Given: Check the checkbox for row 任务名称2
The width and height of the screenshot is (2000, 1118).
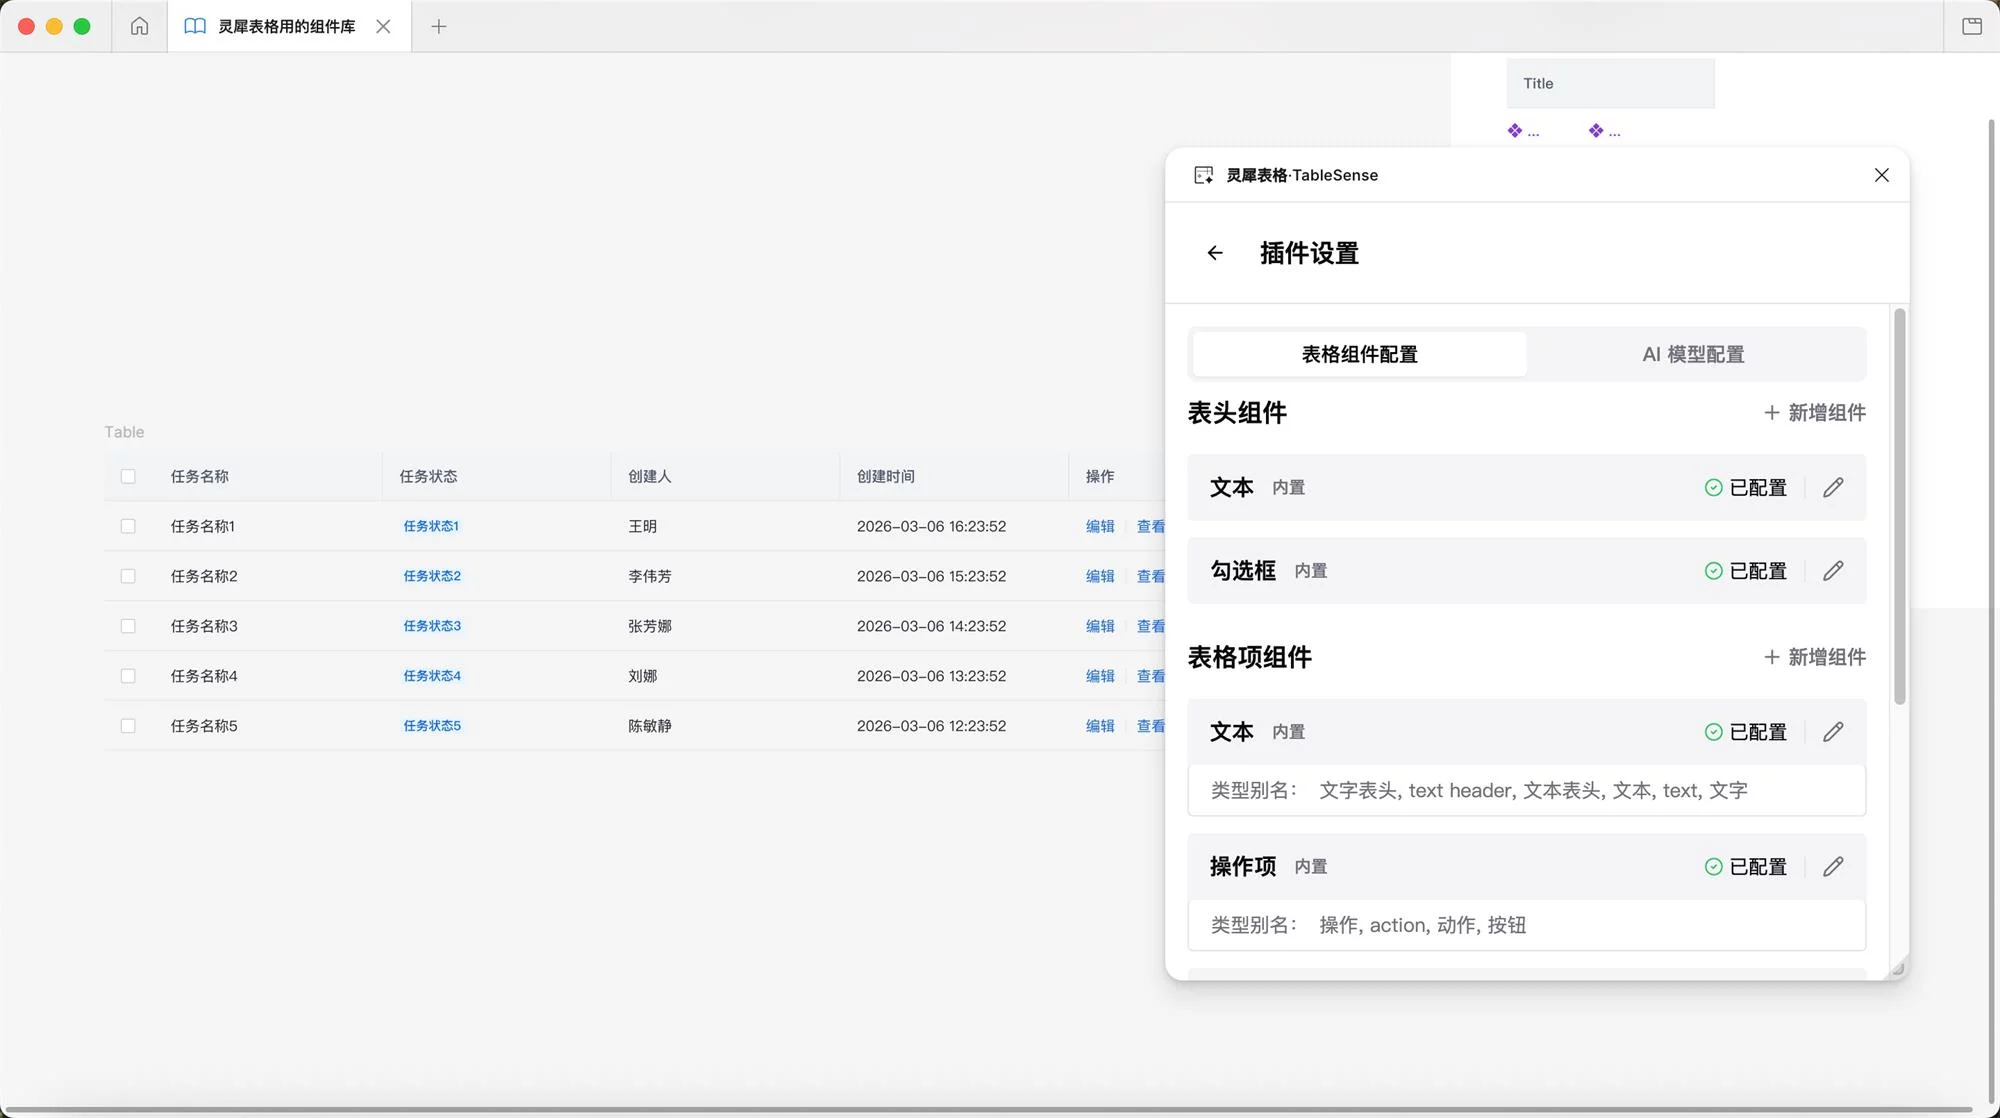Looking at the screenshot, I should pyautogui.click(x=129, y=575).
